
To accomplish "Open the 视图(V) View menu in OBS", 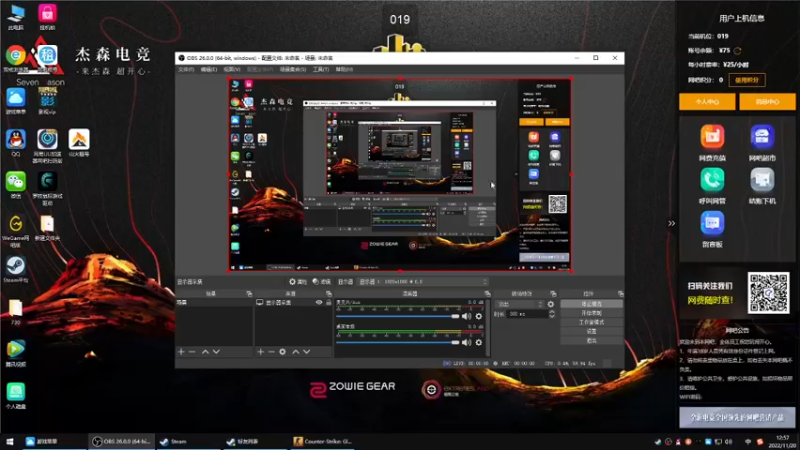I will (231, 69).
